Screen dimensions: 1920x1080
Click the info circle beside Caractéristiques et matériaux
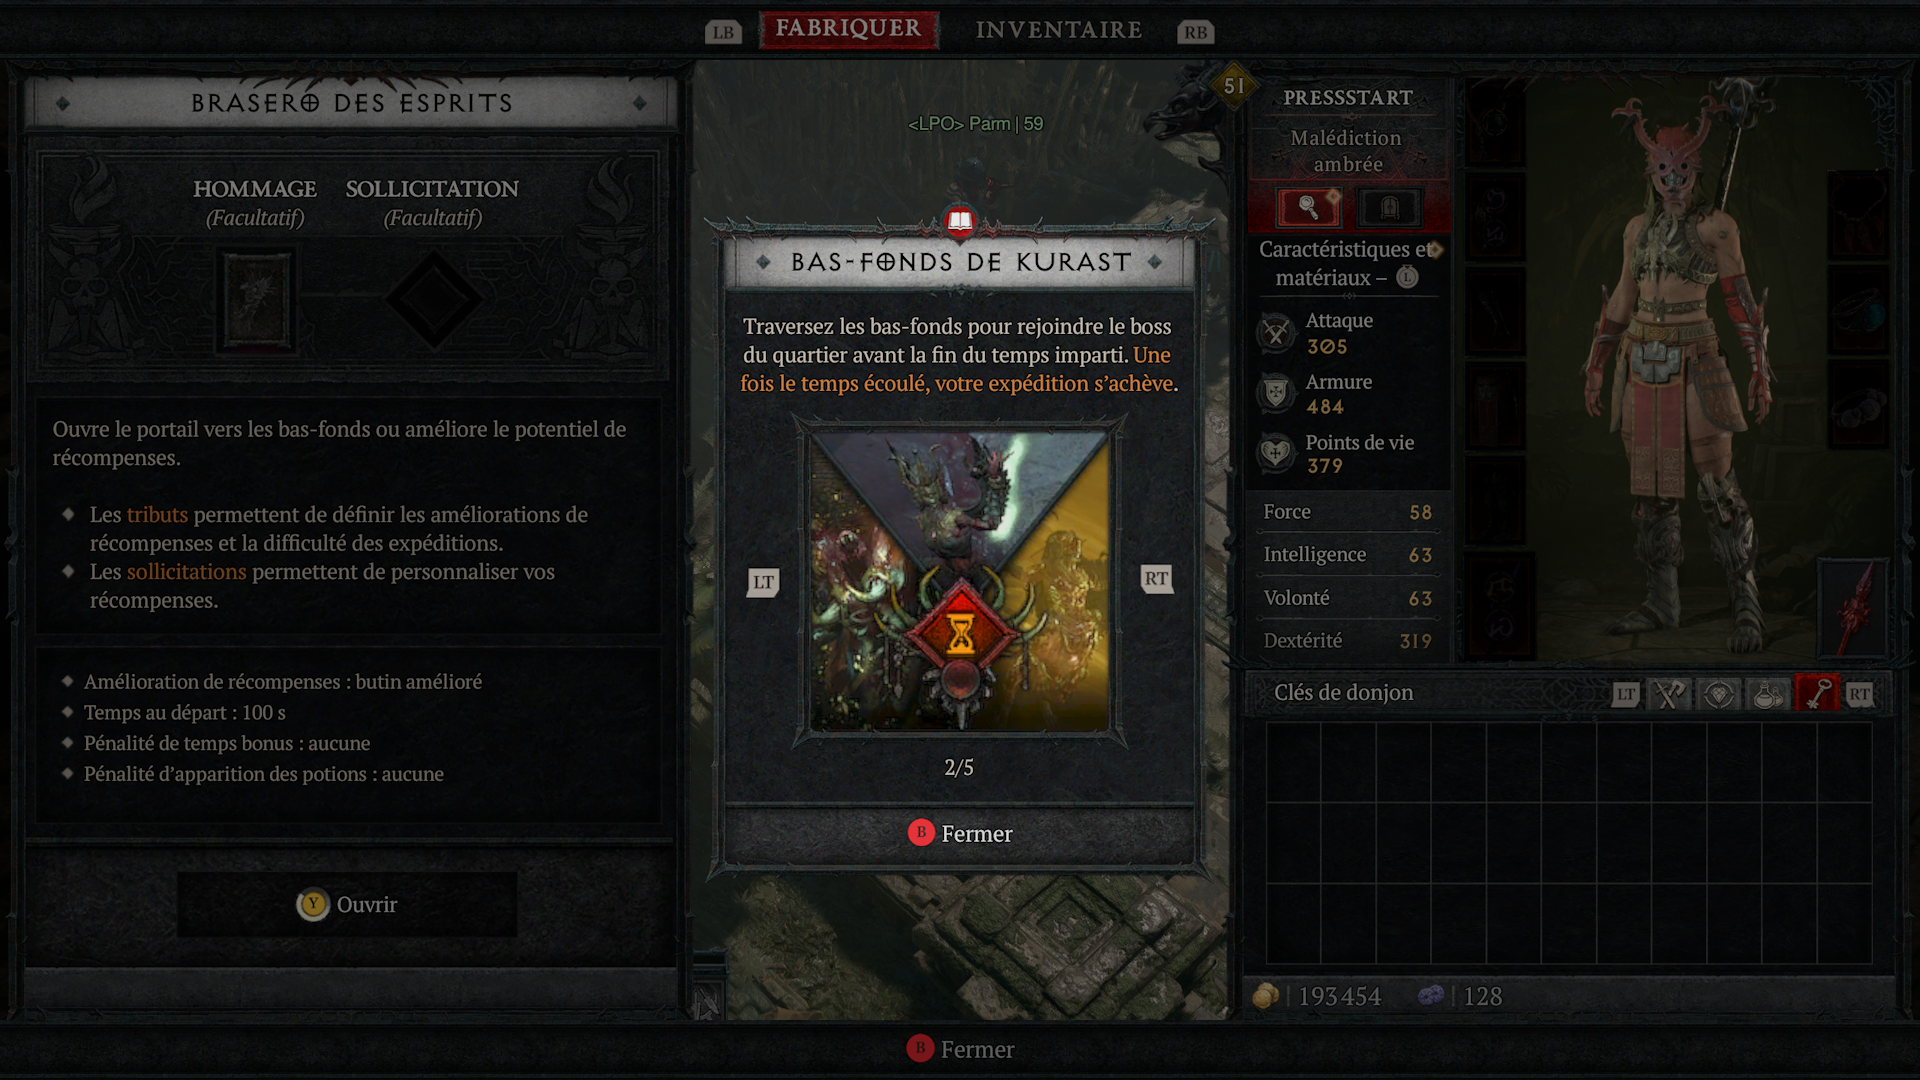pos(1407,277)
